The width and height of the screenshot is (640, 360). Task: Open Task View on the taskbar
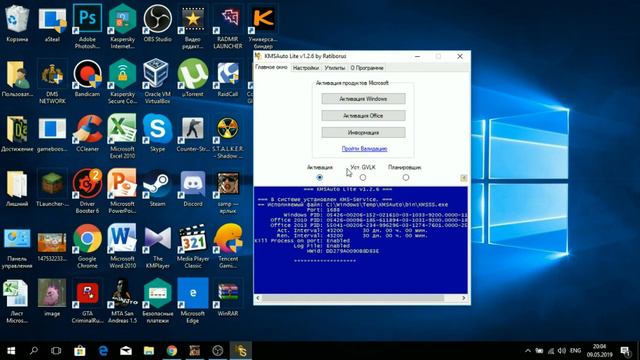tap(56, 351)
